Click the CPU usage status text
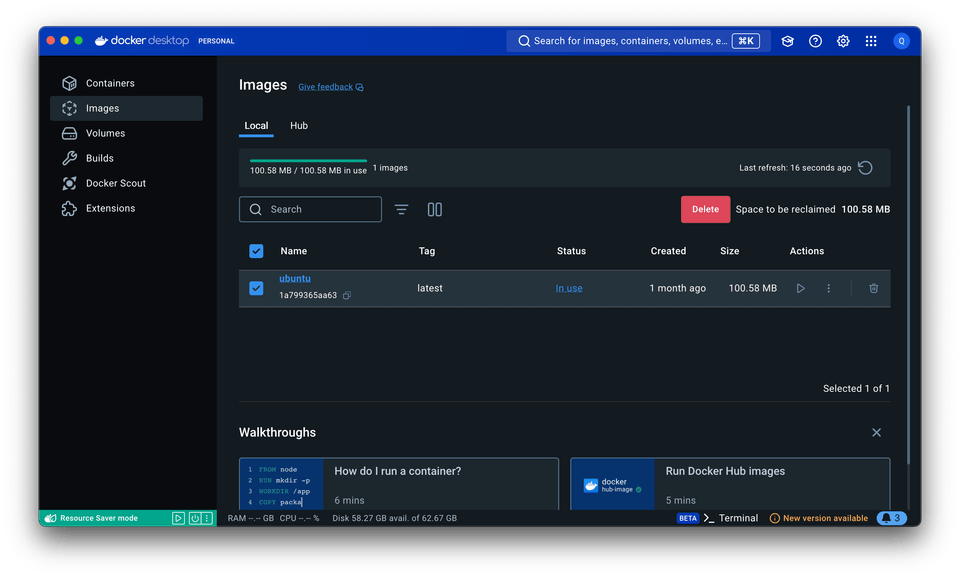The height and width of the screenshot is (578, 960). tap(299, 518)
